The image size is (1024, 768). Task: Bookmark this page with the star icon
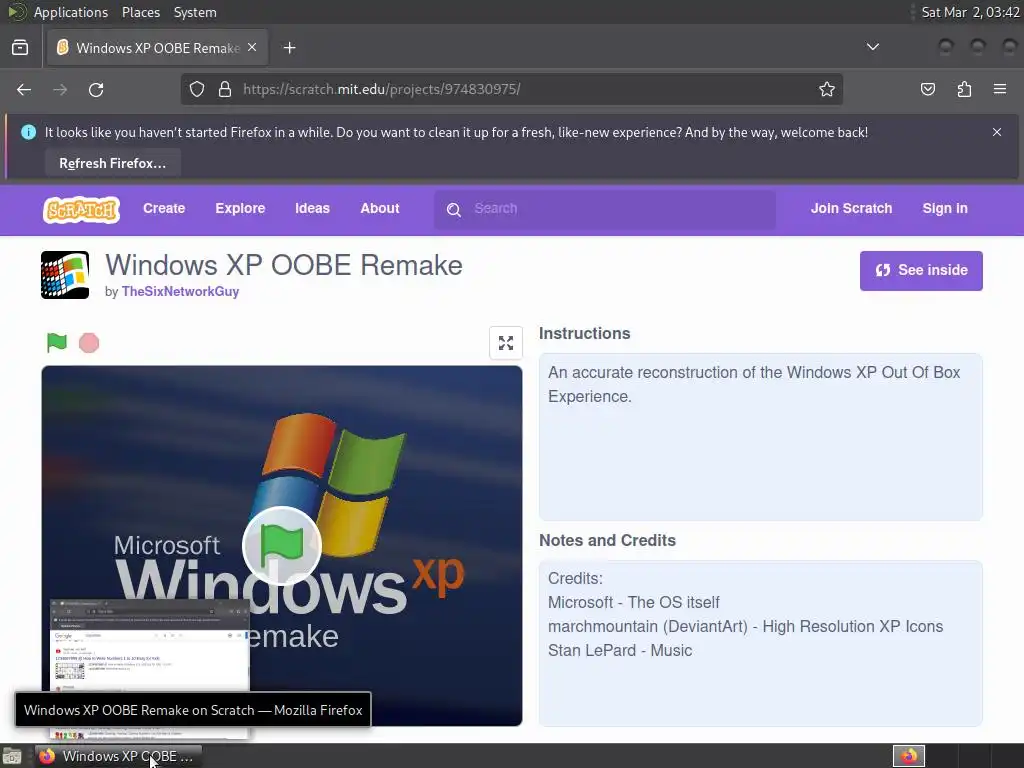827,89
